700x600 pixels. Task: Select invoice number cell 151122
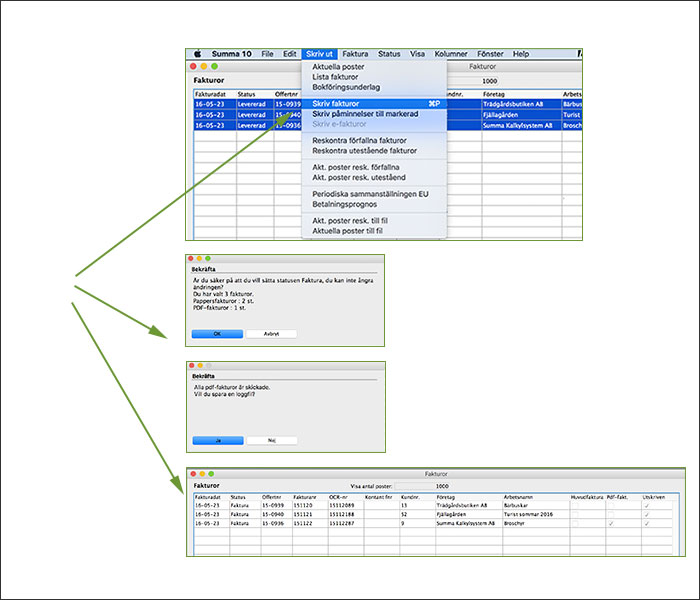310,524
